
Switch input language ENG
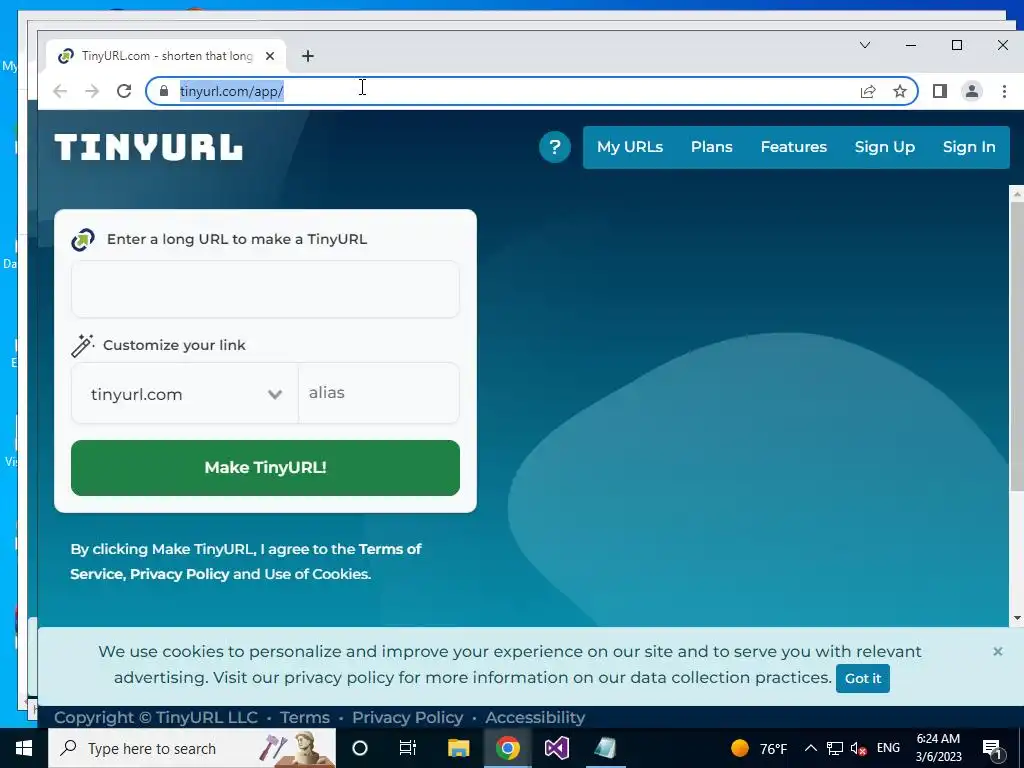coord(888,748)
